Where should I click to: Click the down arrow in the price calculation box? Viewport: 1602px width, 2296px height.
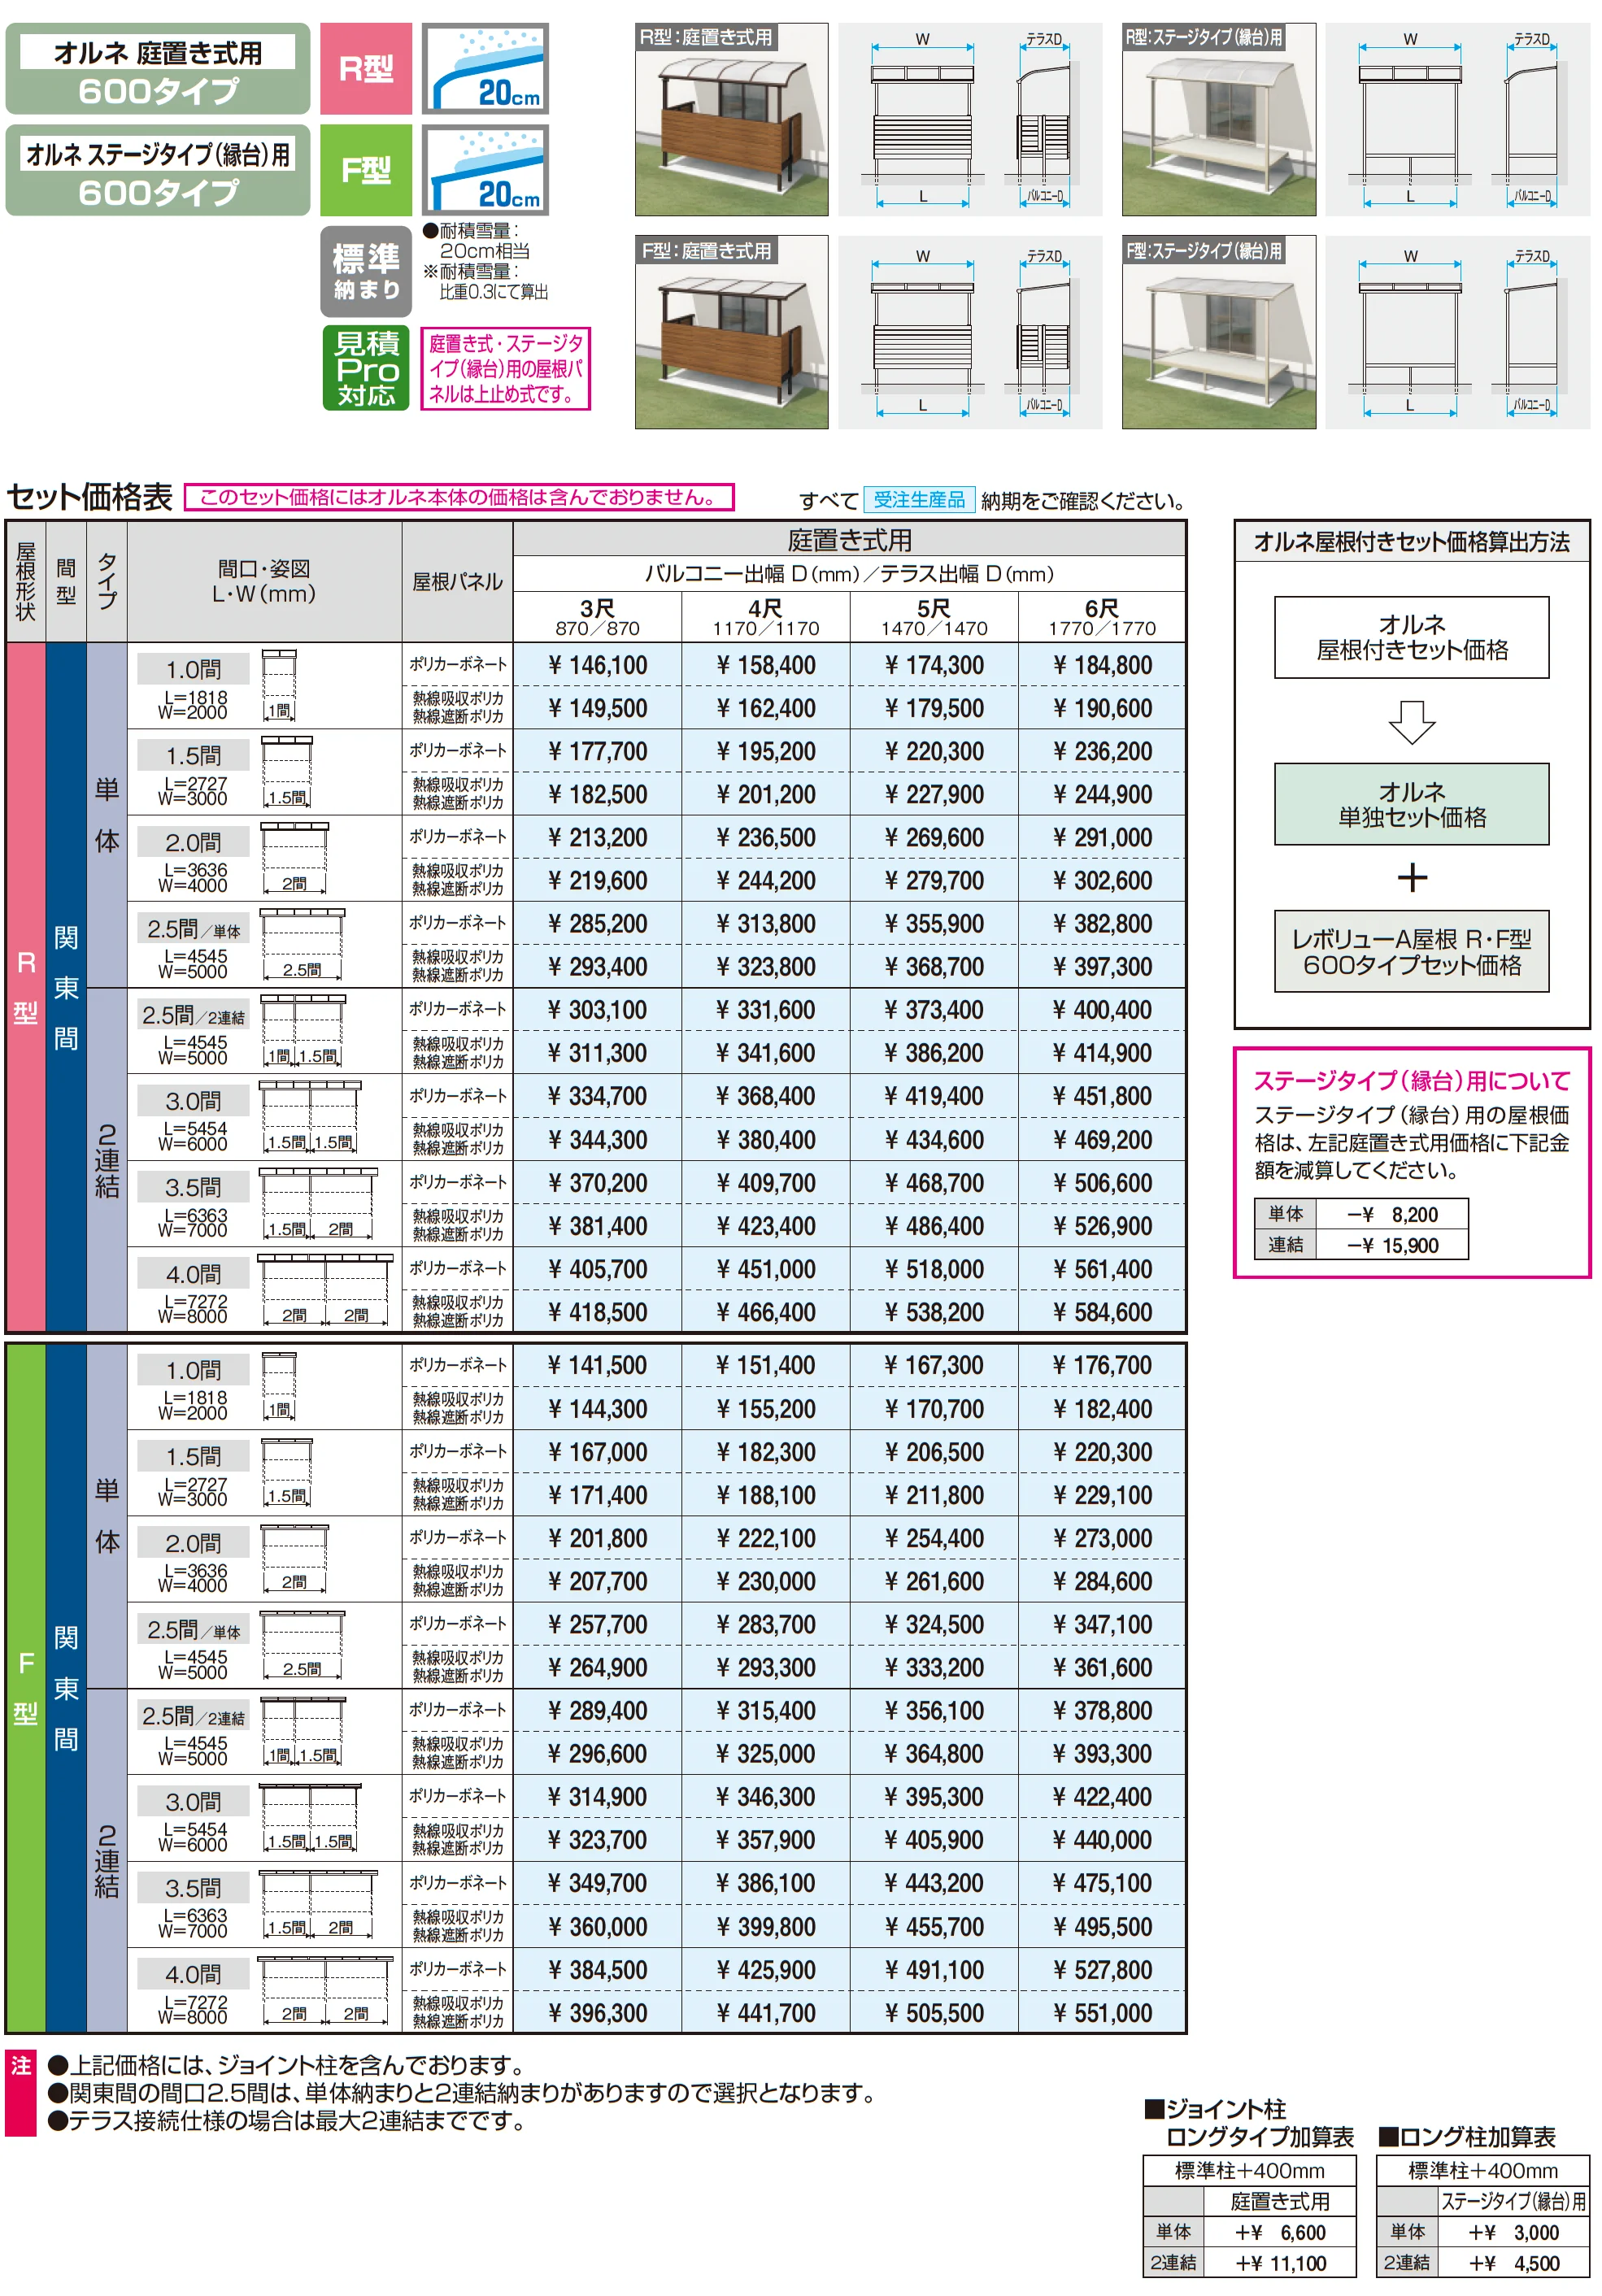click(x=1411, y=721)
